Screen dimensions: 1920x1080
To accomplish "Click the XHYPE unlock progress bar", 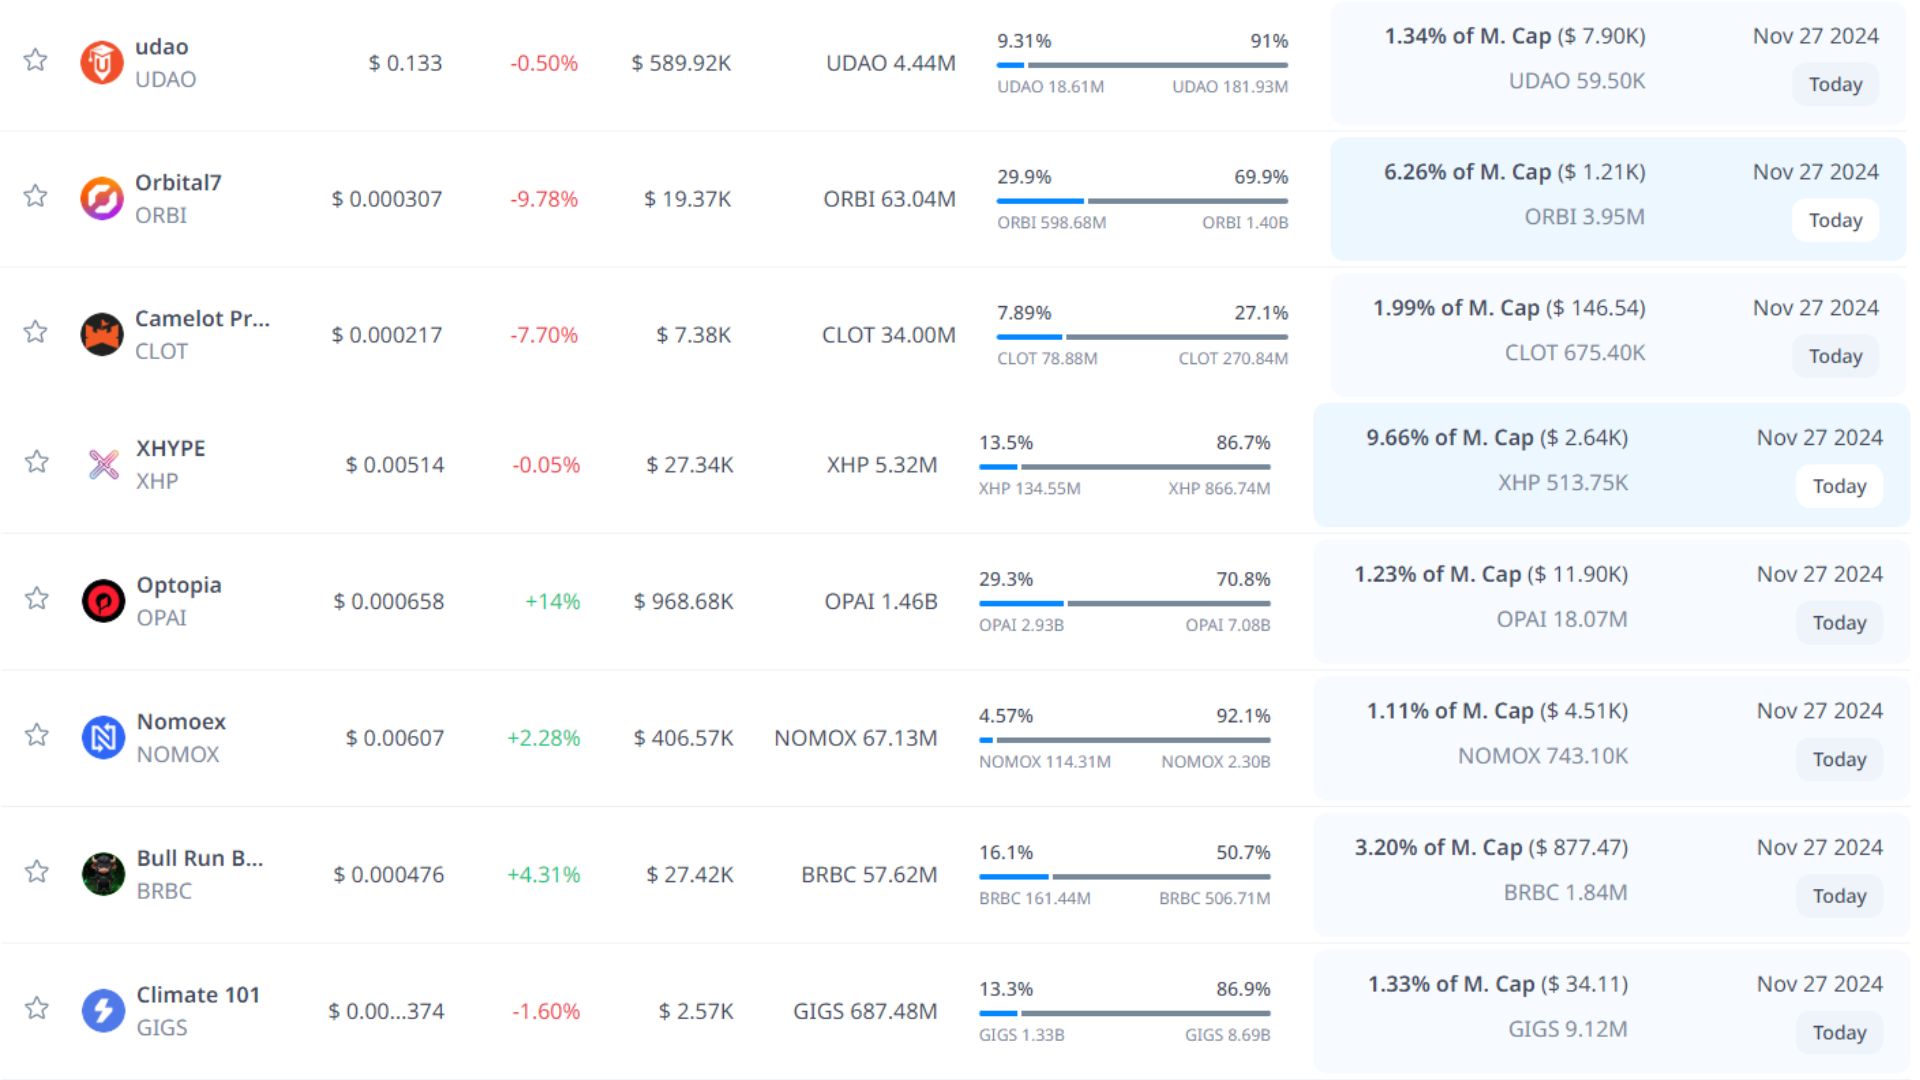I will pos(1124,467).
